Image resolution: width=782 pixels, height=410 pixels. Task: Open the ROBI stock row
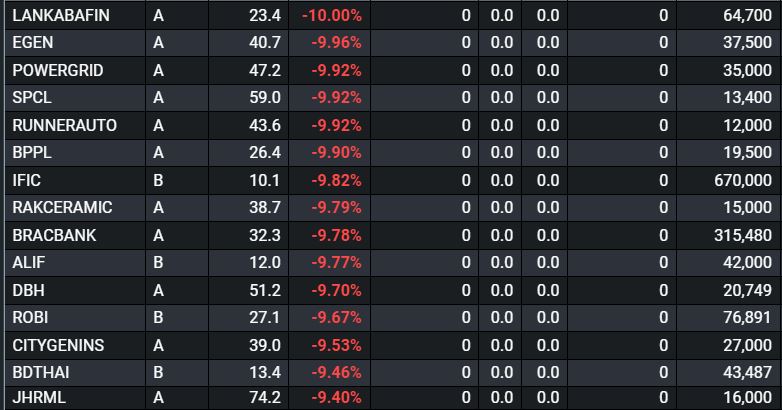pyautogui.click(x=31, y=317)
